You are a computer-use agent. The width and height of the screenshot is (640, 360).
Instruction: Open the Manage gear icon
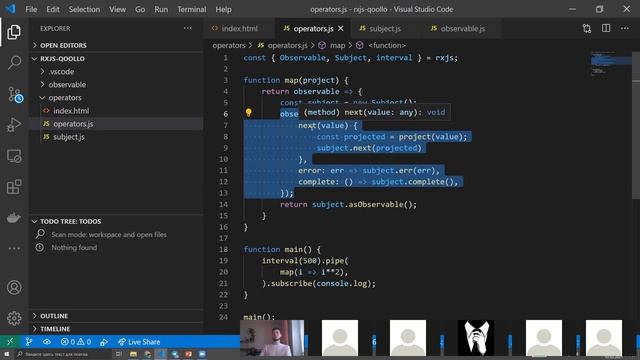click(x=14, y=318)
